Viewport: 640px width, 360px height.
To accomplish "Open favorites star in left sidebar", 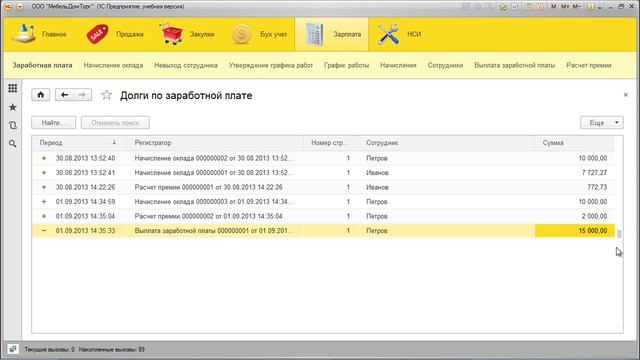I will [13, 107].
